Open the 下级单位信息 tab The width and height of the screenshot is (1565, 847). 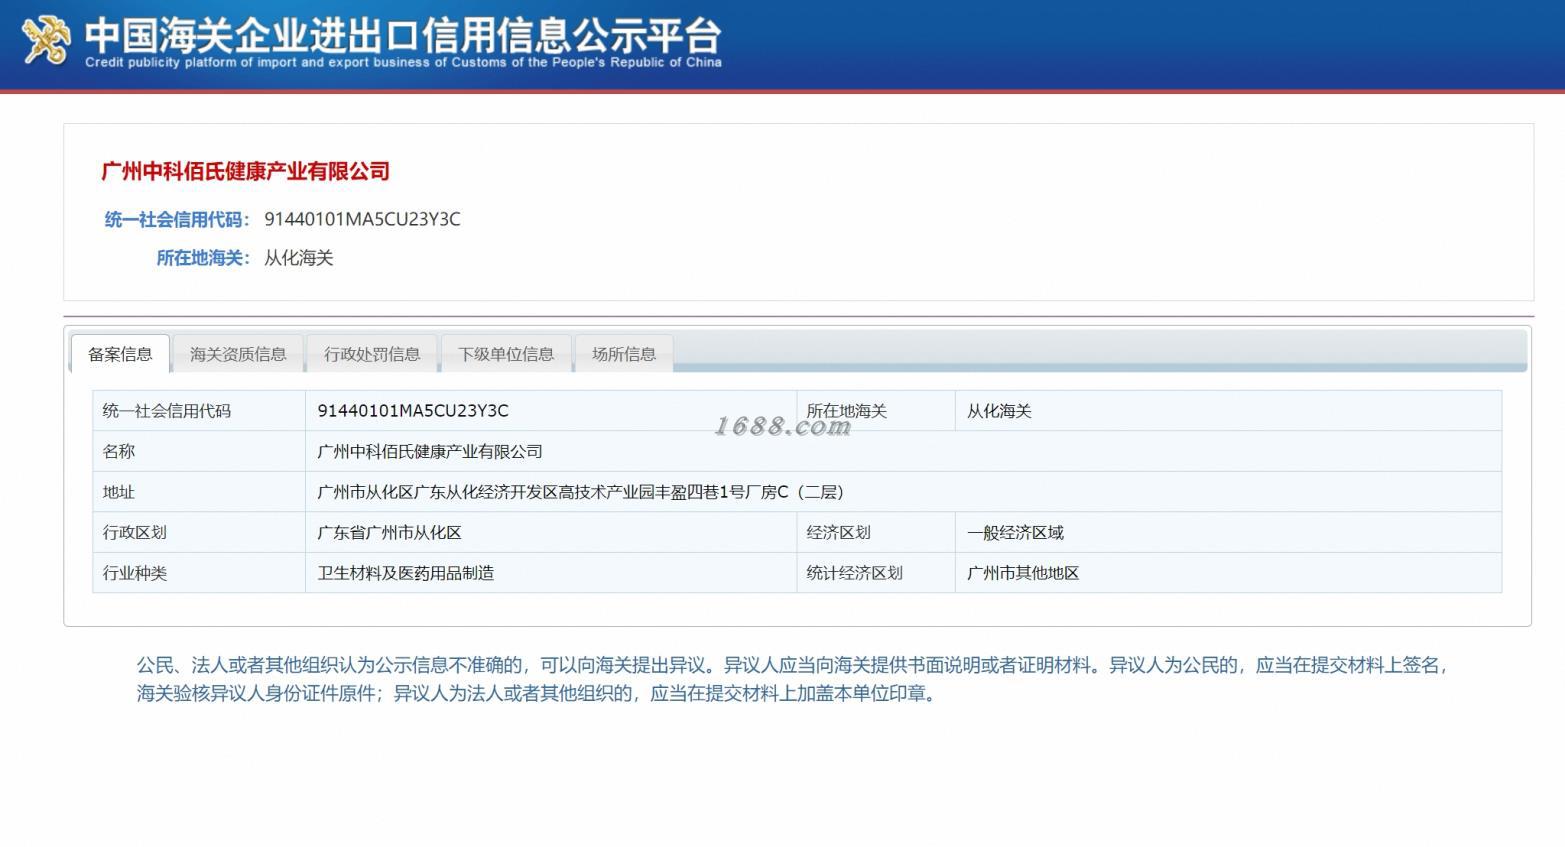click(x=506, y=354)
